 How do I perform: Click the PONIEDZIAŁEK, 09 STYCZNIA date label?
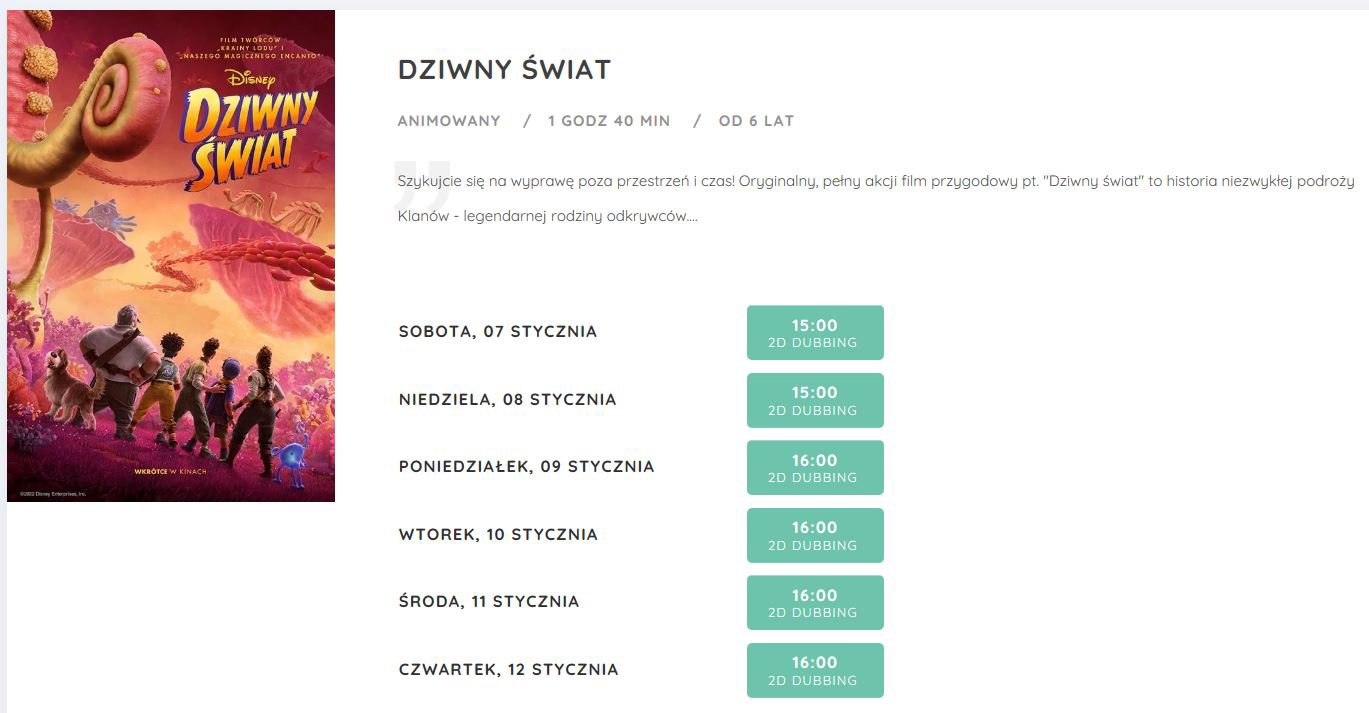tap(526, 466)
